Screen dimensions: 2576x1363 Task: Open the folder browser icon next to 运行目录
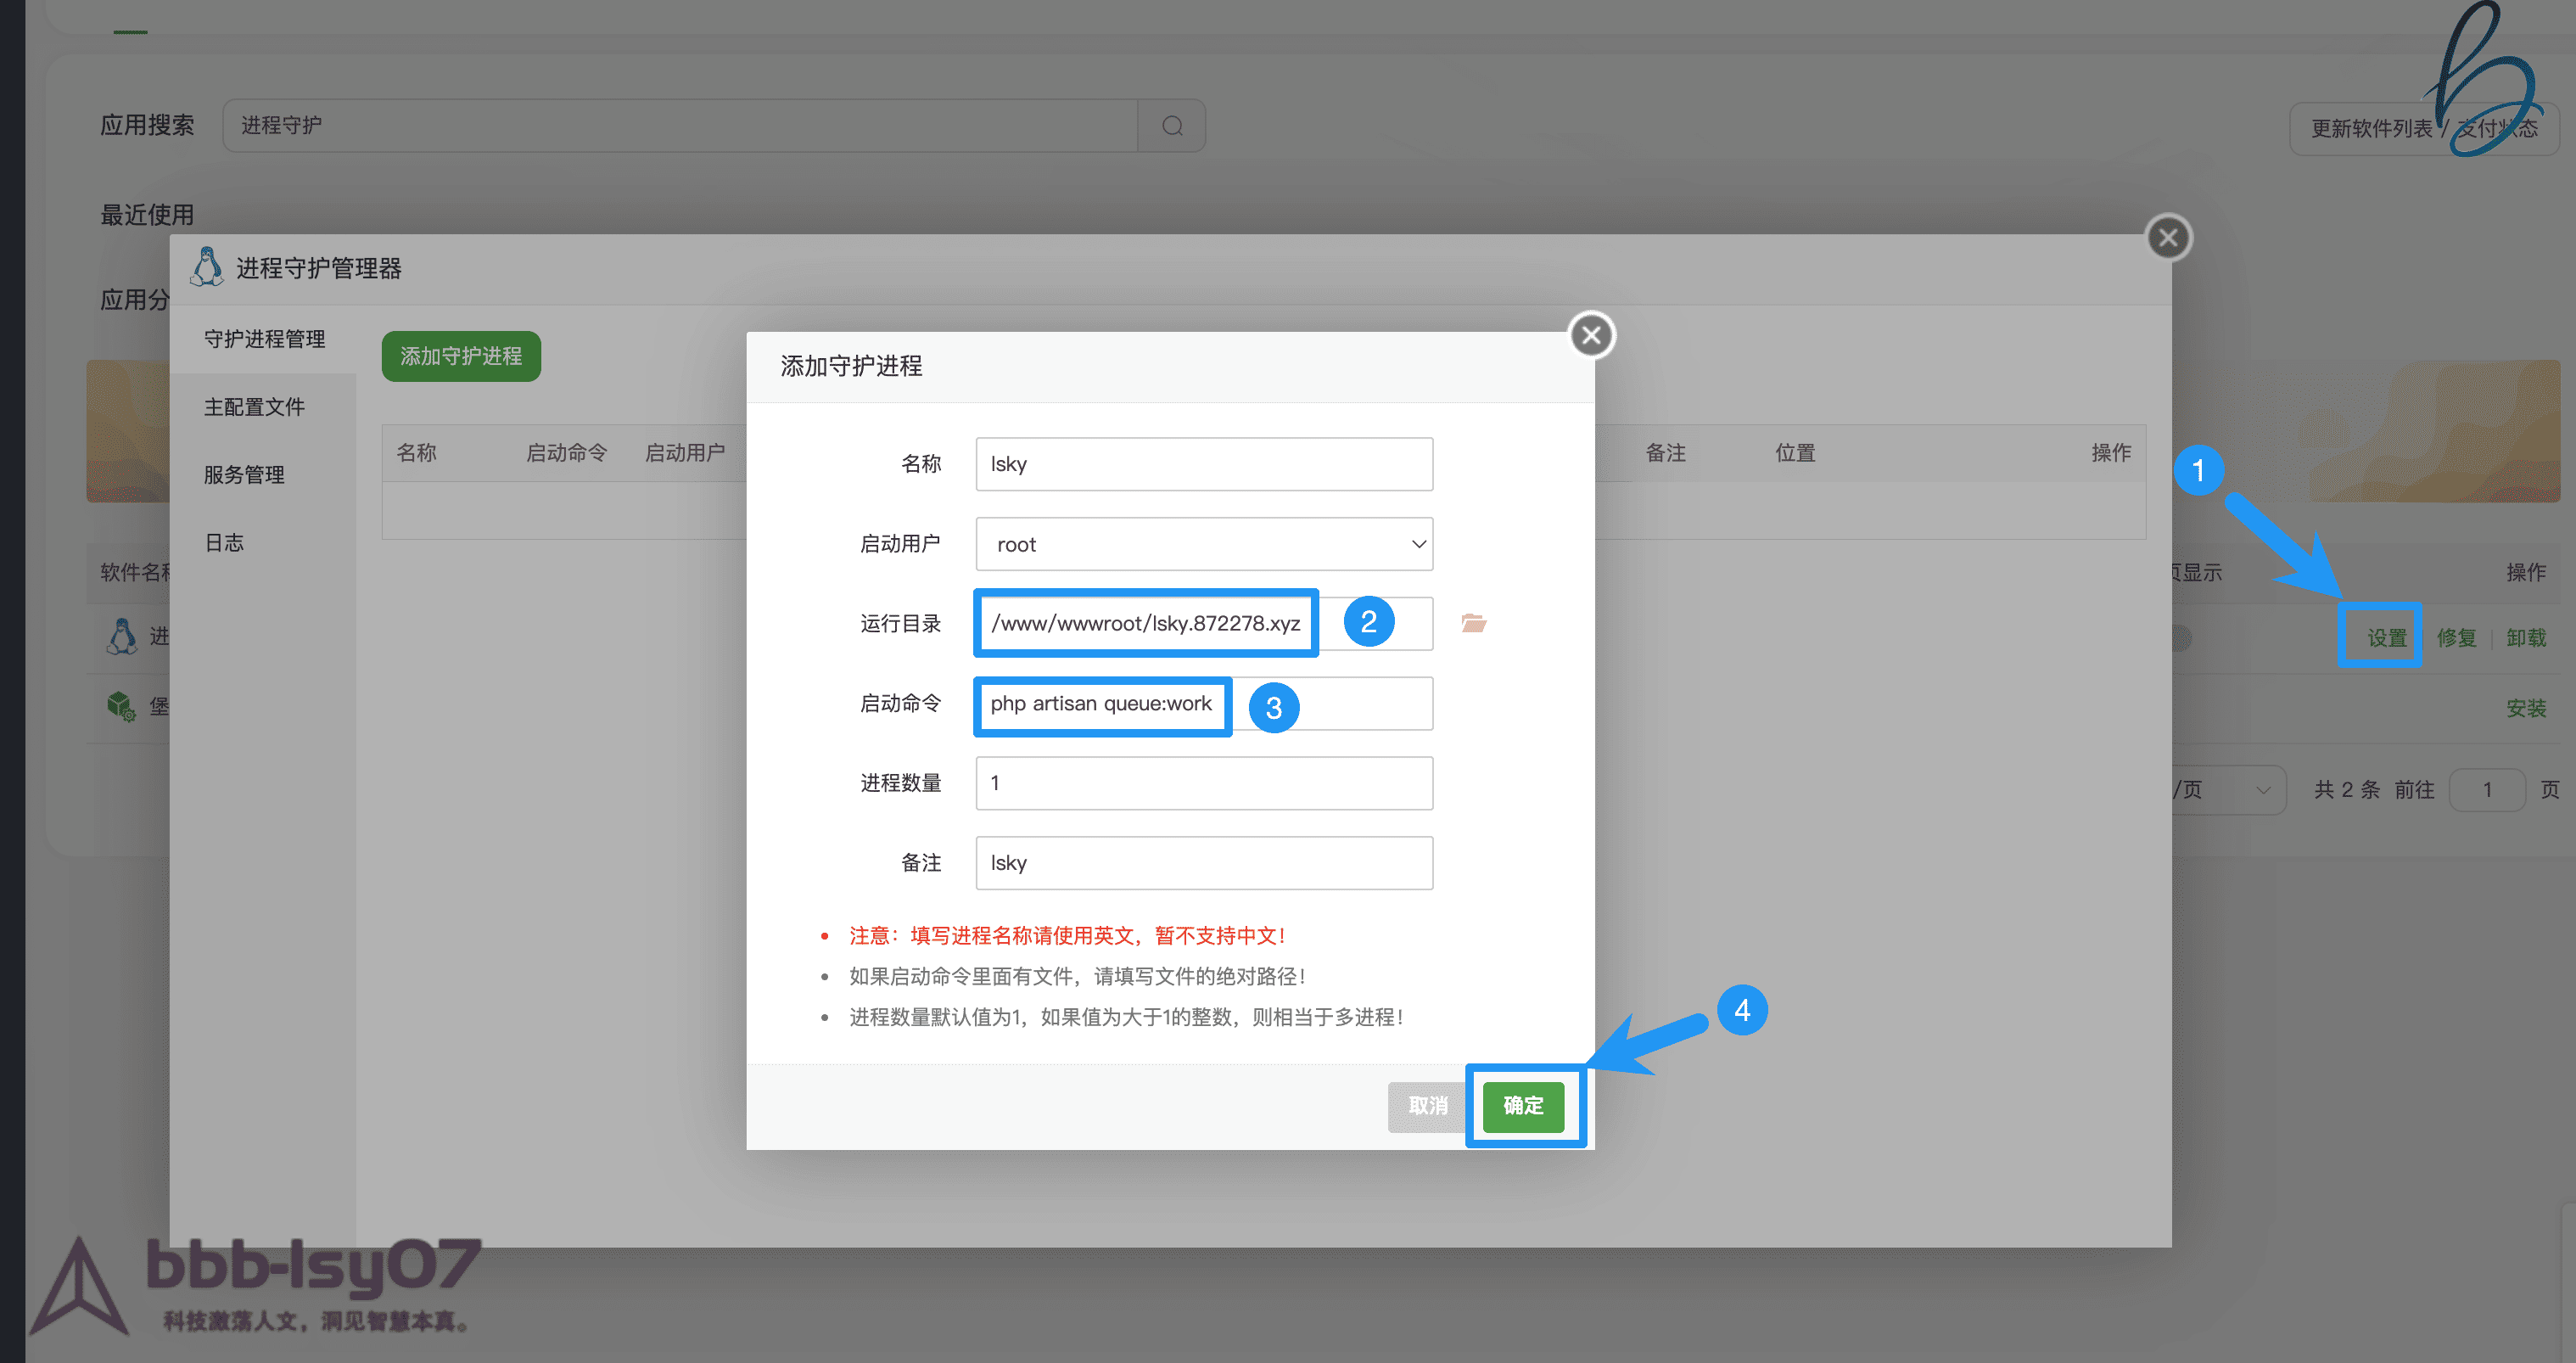click(1474, 623)
